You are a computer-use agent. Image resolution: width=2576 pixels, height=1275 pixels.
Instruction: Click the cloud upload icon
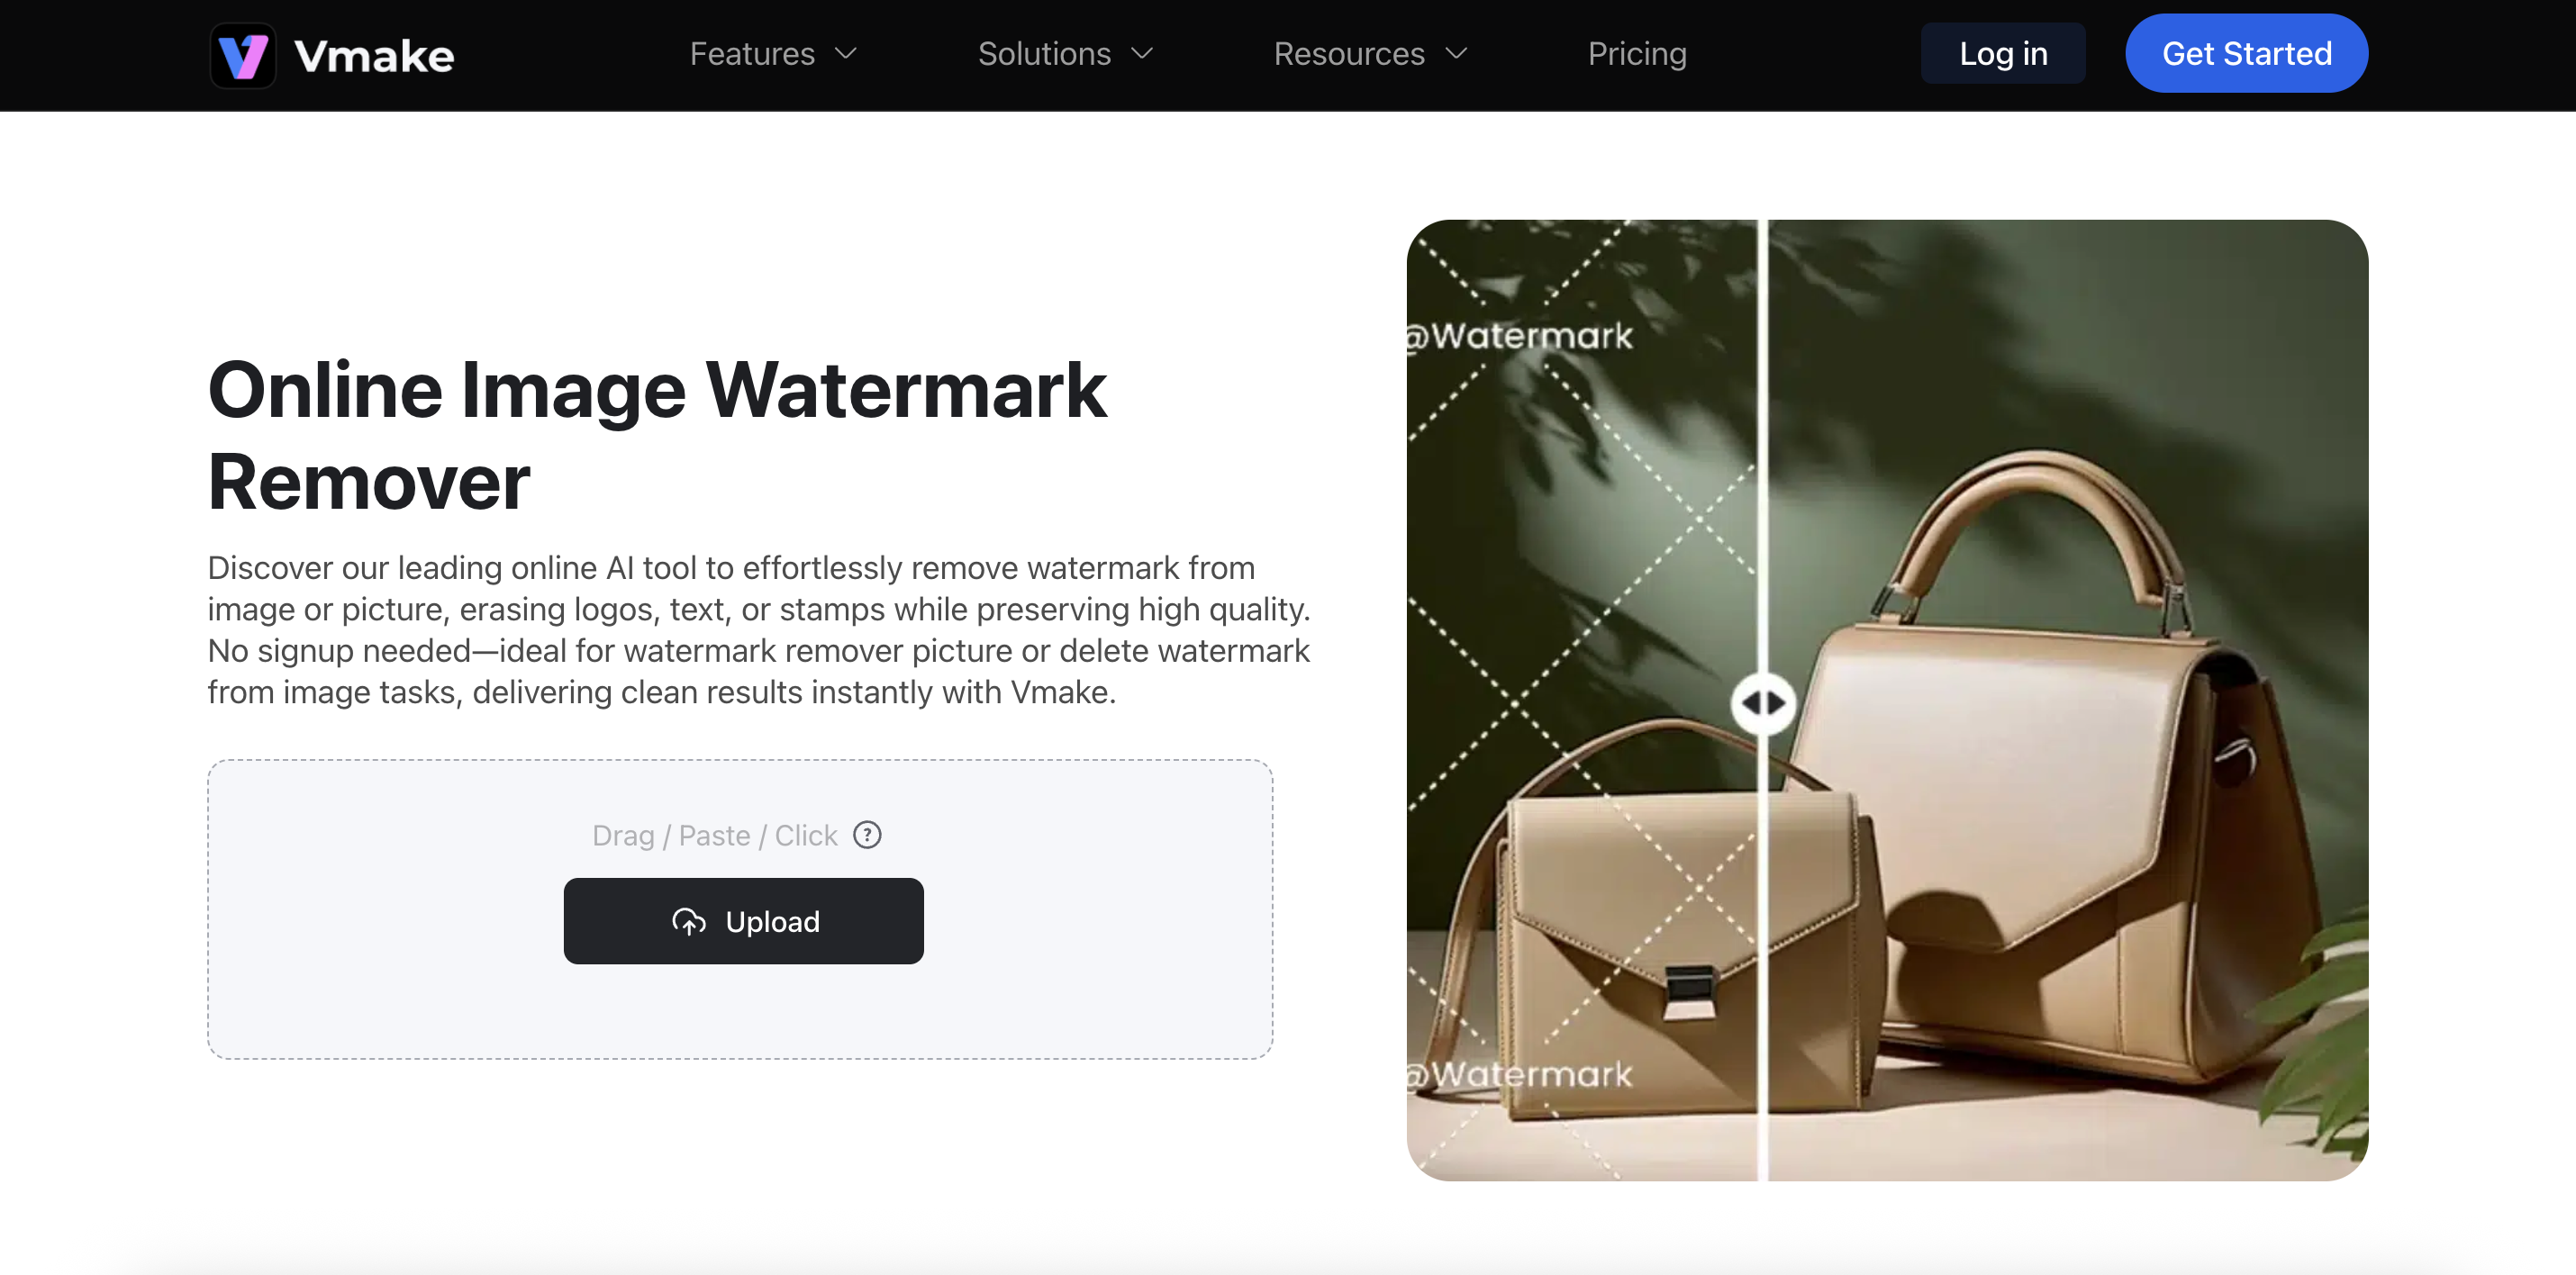(689, 921)
